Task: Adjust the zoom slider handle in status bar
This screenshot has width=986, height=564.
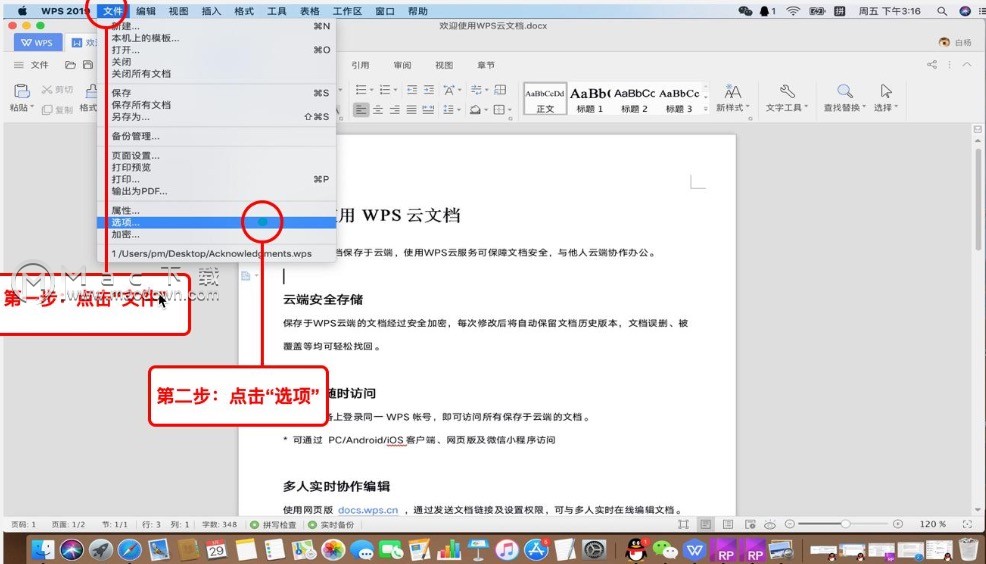Action: coord(846,524)
